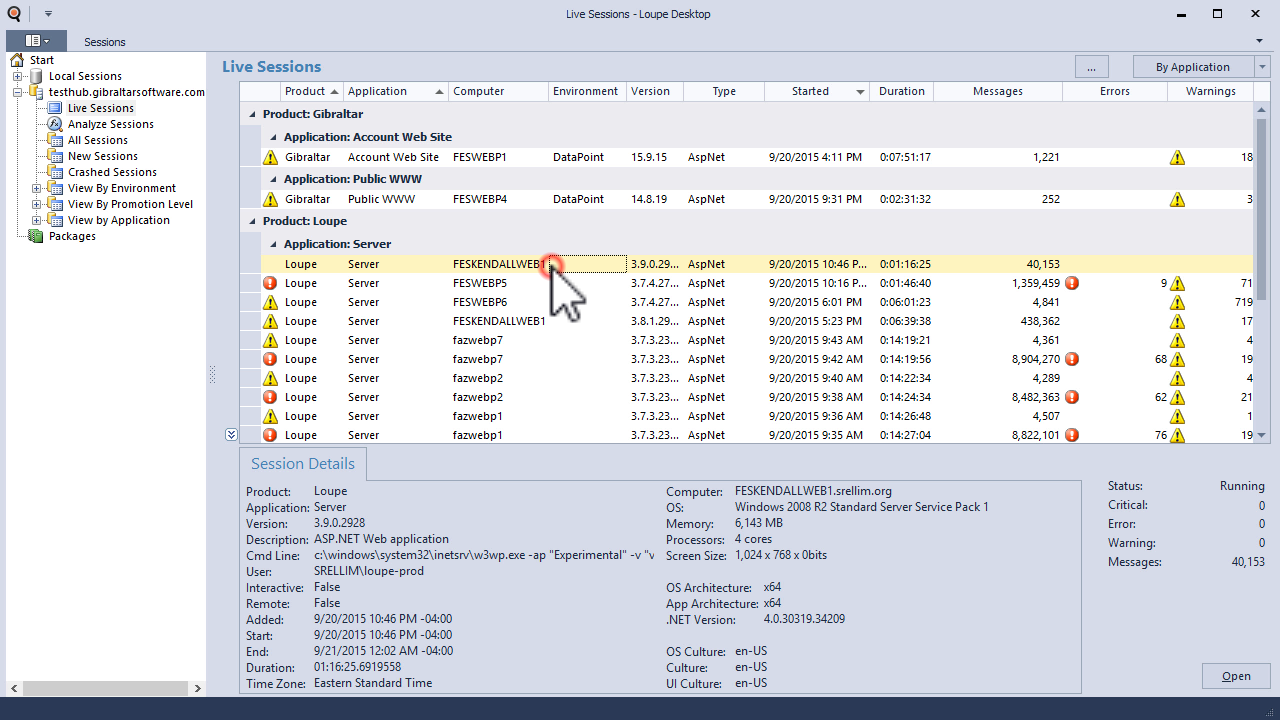
Task: Select Analyze Sessions in the tree
Action: pyautogui.click(x=111, y=124)
